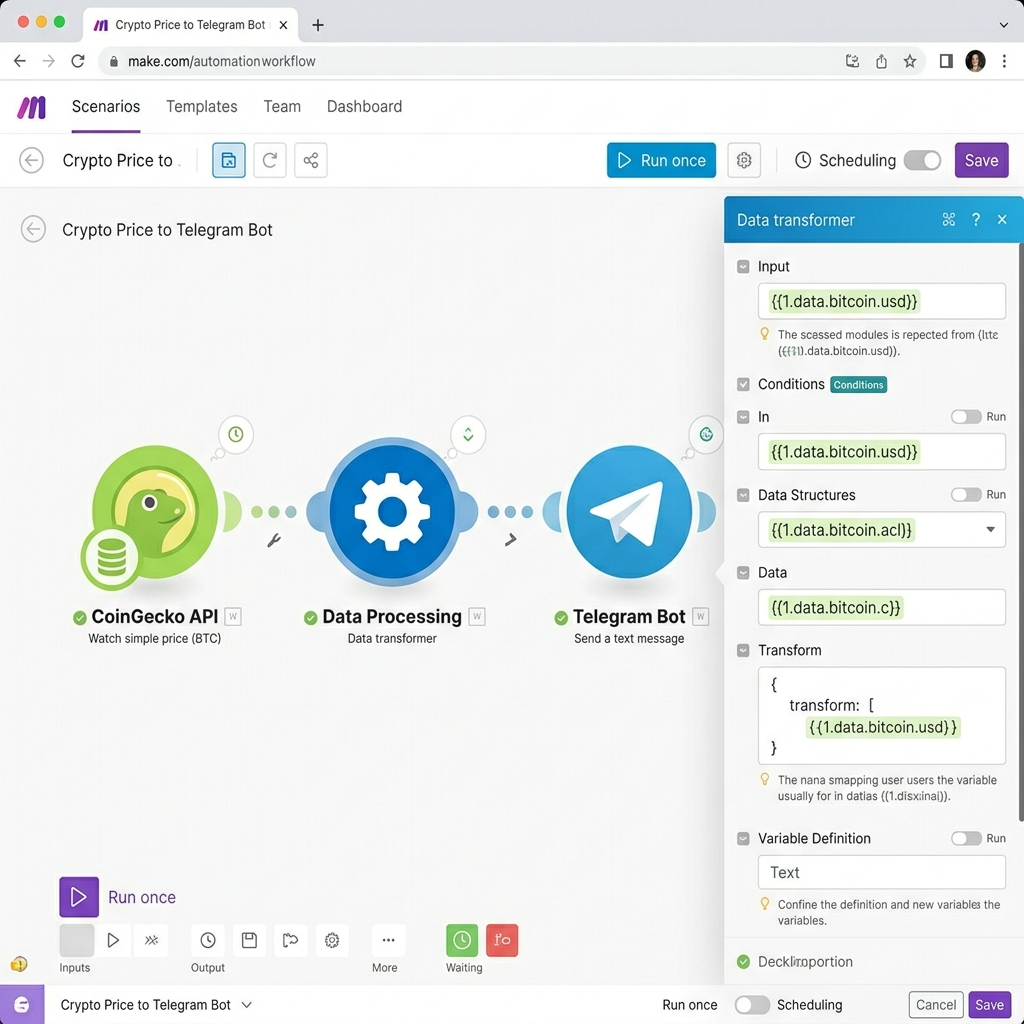Click the canvas back arrow beside scenario title
This screenshot has height=1024, width=1024.
(33, 229)
